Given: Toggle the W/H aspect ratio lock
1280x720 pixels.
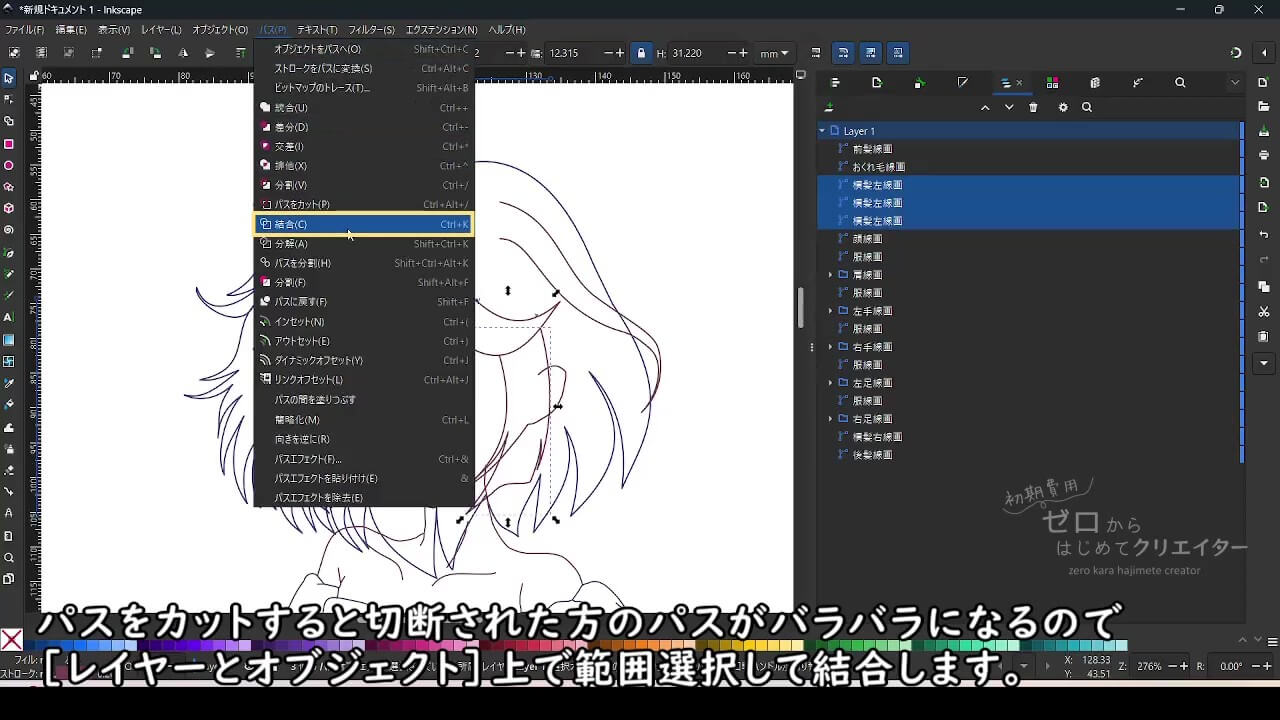Looking at the screenshot, I should point(640,53).
